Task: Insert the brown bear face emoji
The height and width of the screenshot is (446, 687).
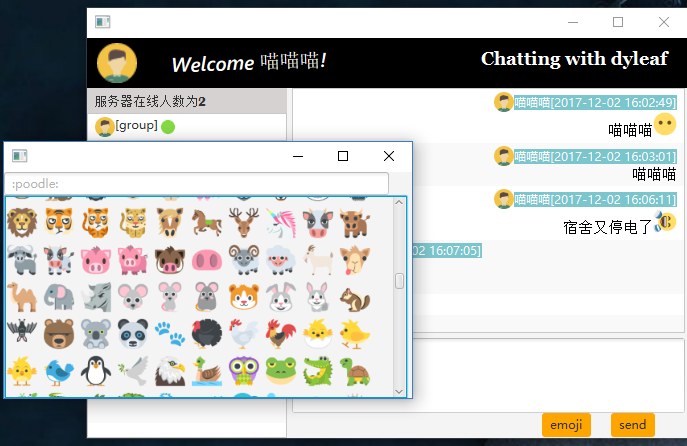Action: tap(59, 334)
